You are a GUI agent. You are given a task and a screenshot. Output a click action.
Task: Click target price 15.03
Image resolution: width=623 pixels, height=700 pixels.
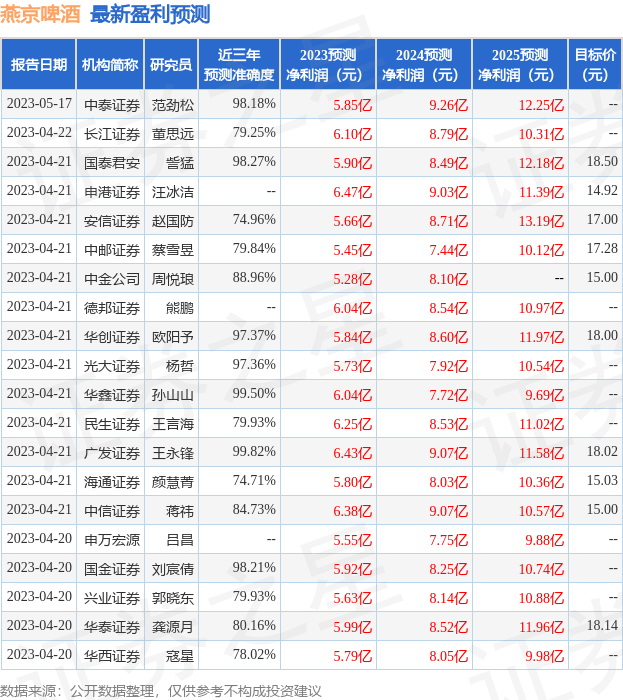tap(602, 480)
